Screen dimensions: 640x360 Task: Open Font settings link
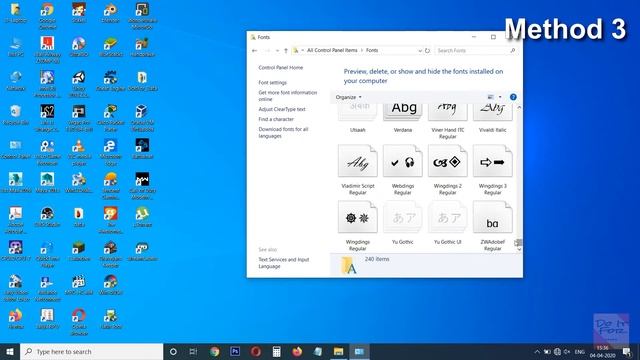[x=273, y=82]
